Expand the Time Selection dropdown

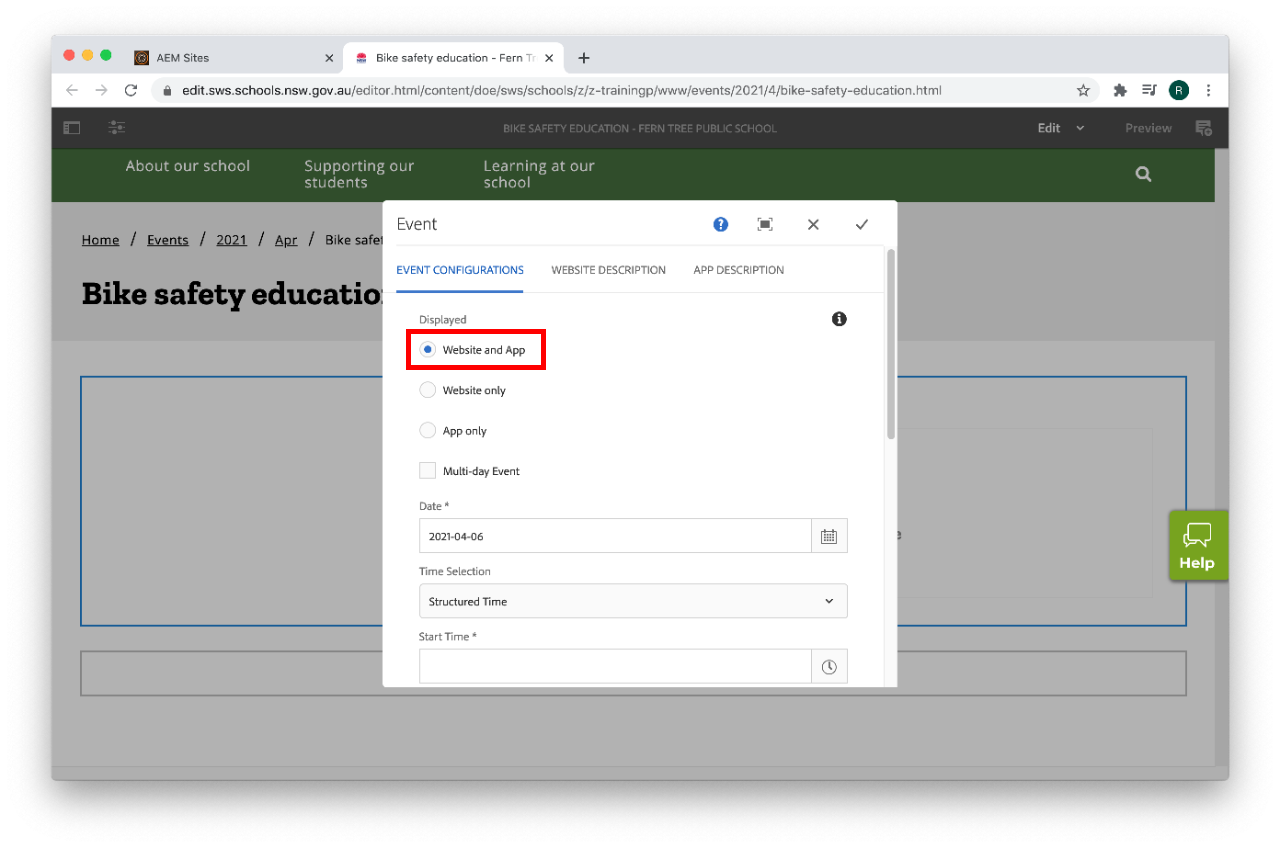coord(633,601)
